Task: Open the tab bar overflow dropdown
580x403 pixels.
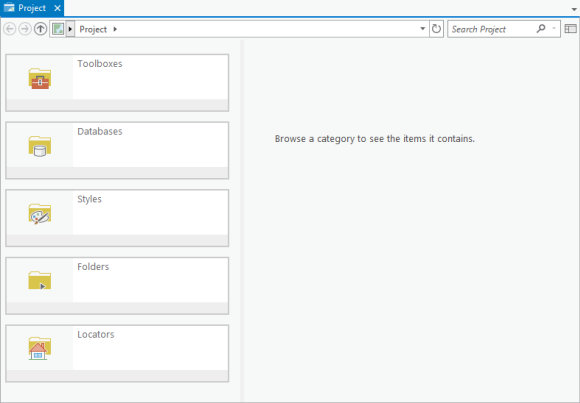Action: point(574,9)
